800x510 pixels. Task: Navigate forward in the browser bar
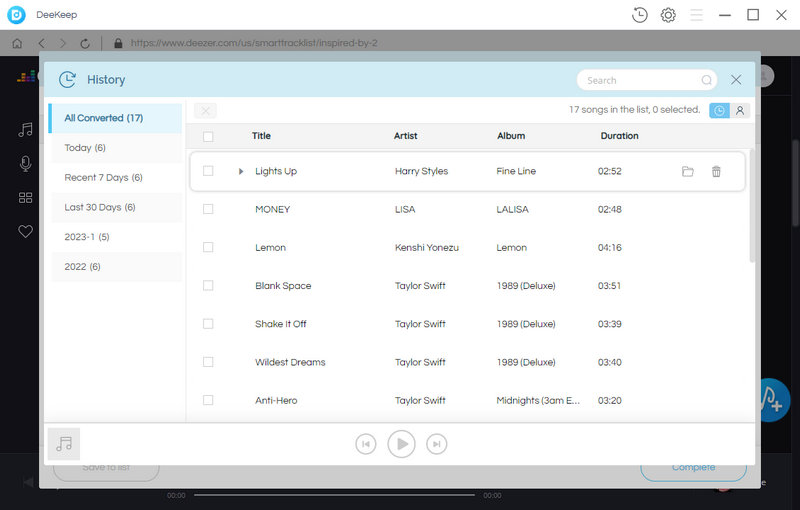point(63,43)
